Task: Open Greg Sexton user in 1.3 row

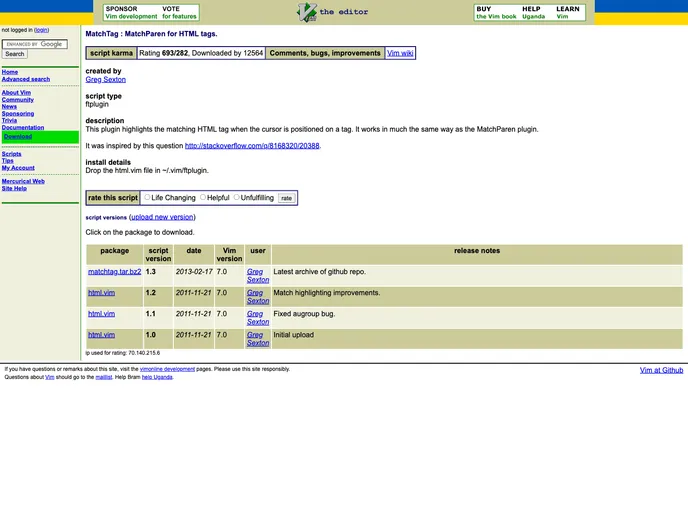Action: pos(258,276)
